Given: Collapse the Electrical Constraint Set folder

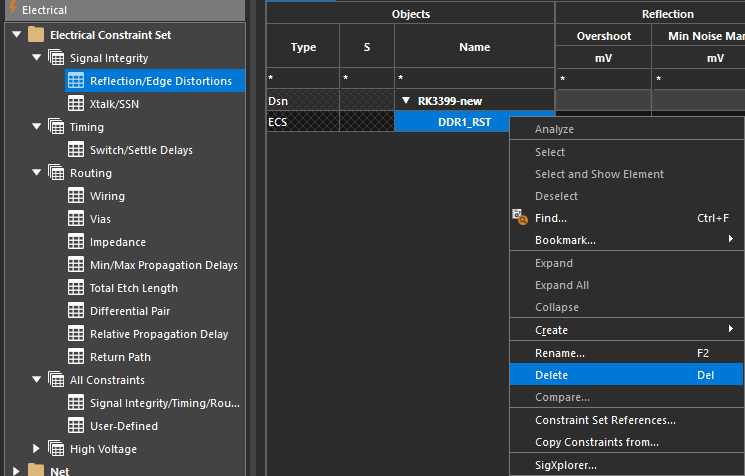Looking at the screenshot, I should [x=16, y=35].
